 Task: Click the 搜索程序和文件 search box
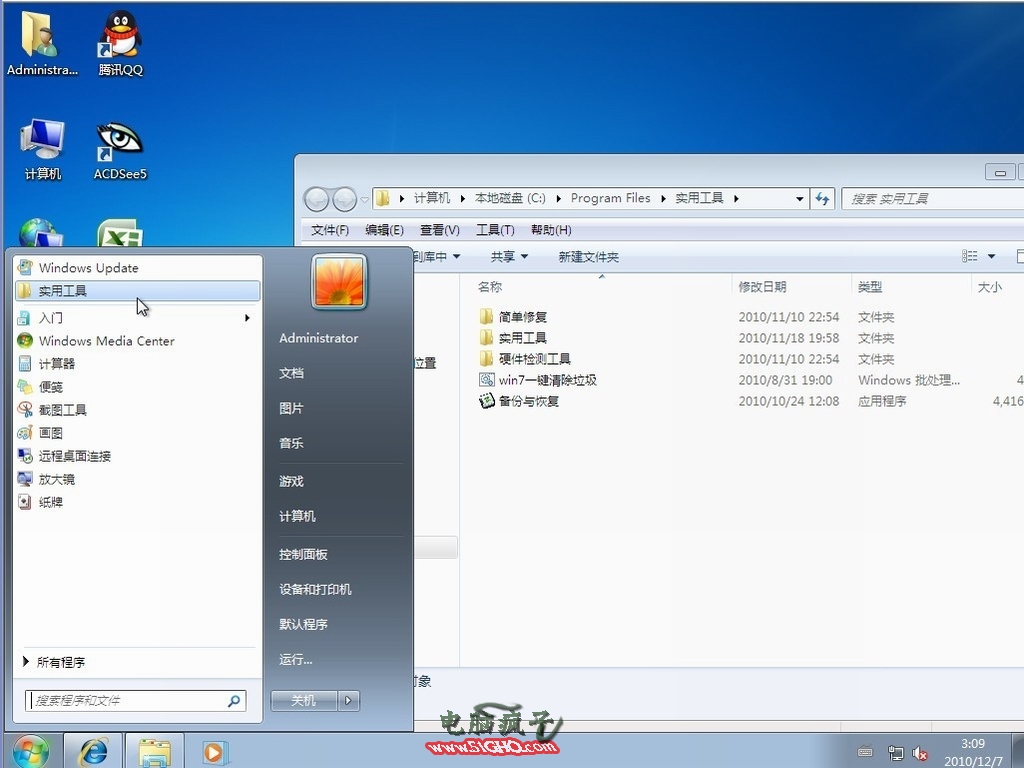coord(127,701)
